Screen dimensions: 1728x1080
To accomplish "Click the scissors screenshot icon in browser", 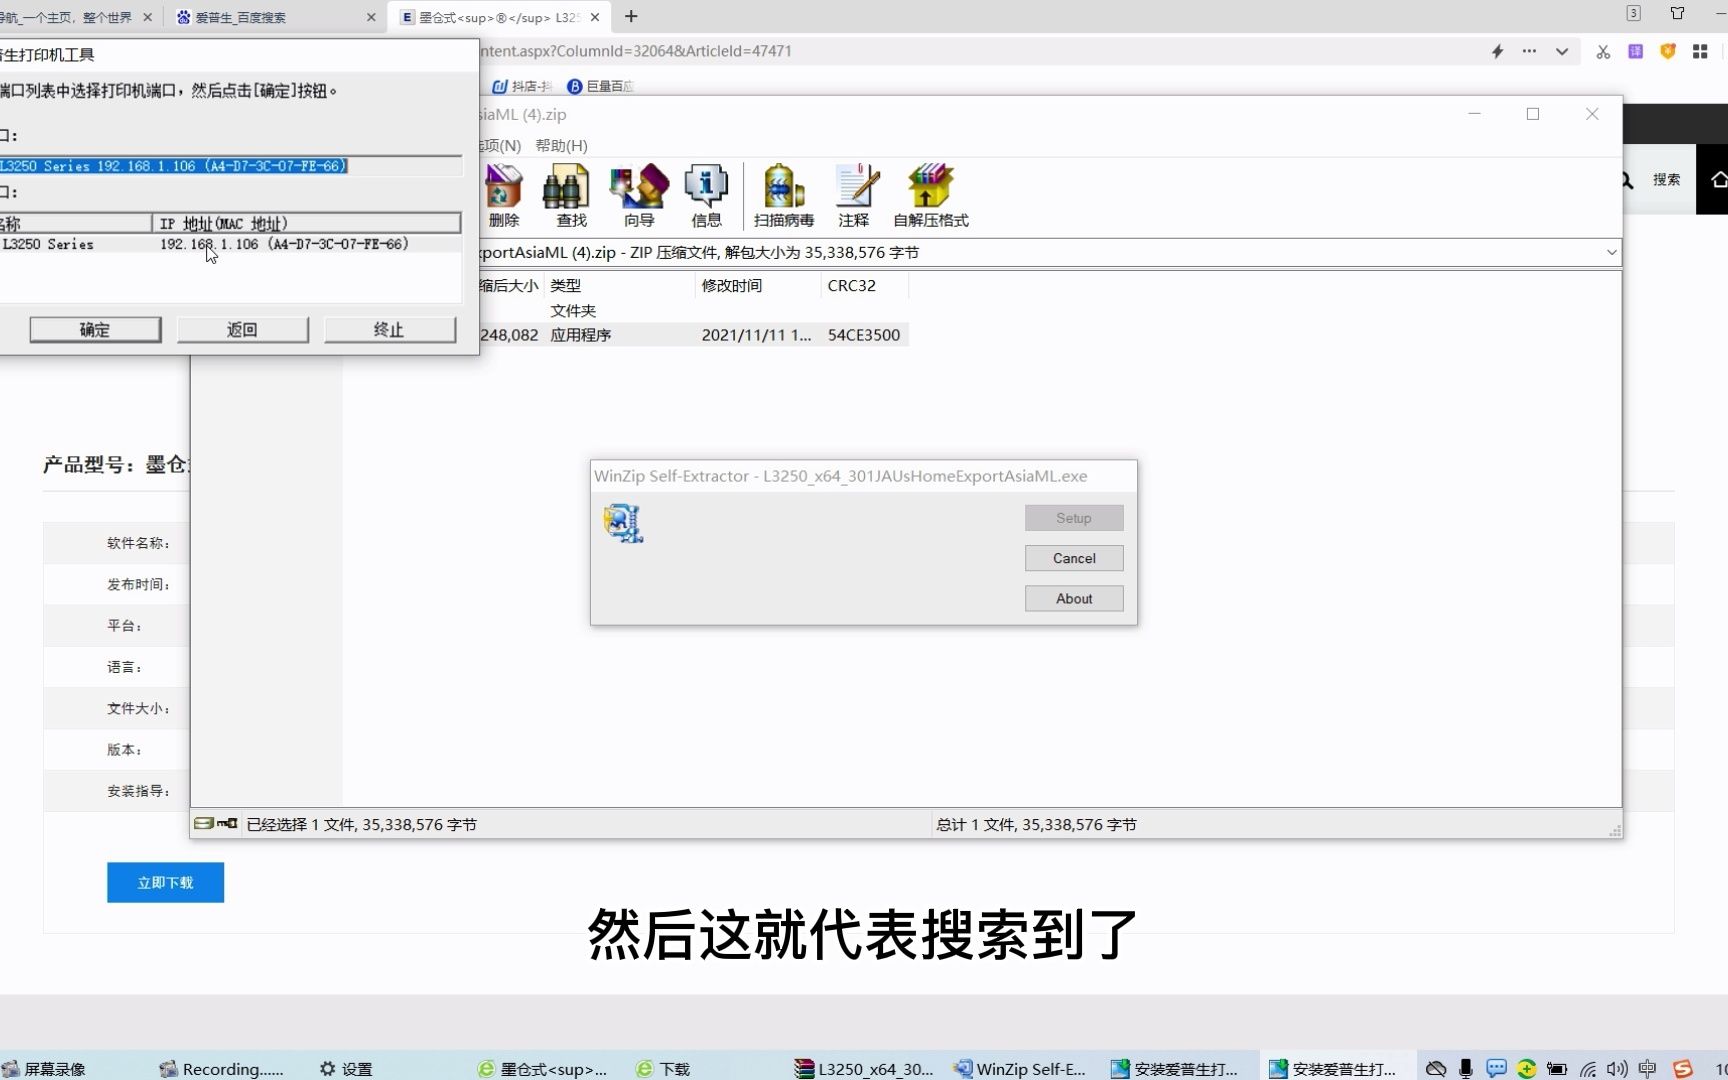I will click(x=1603, y=52).
